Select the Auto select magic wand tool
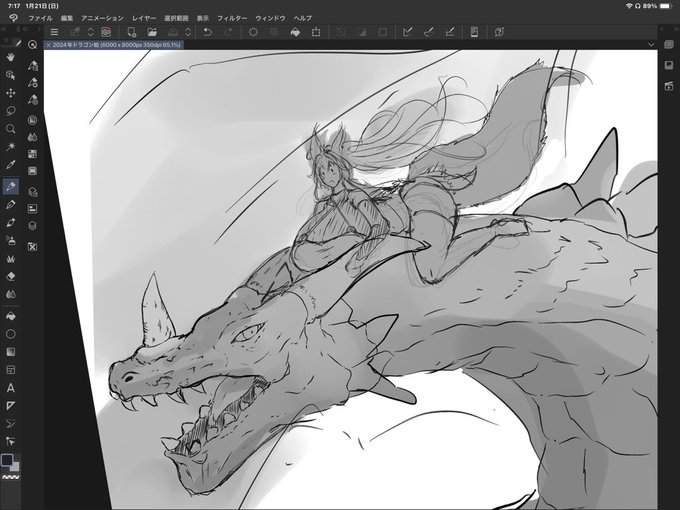 click(11, 147)
